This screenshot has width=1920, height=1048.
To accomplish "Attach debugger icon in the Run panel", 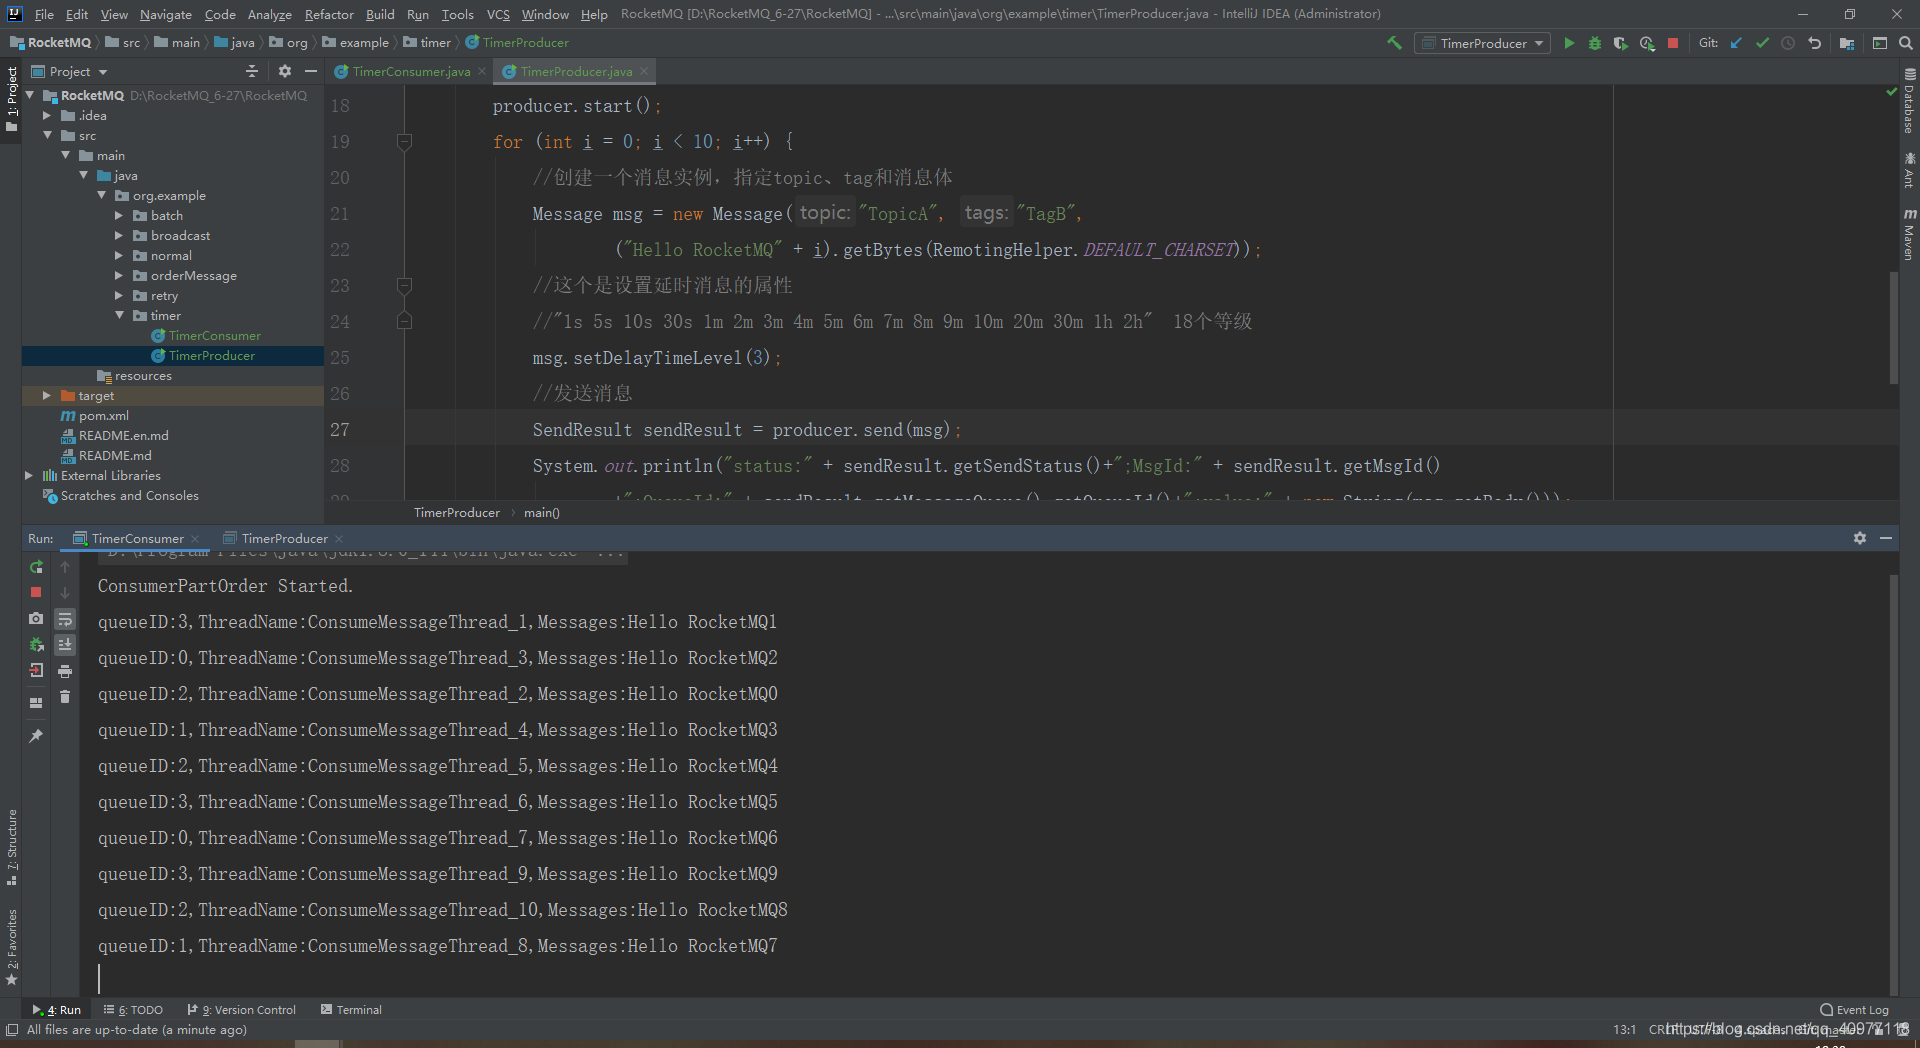I will [x=36, y=644].
